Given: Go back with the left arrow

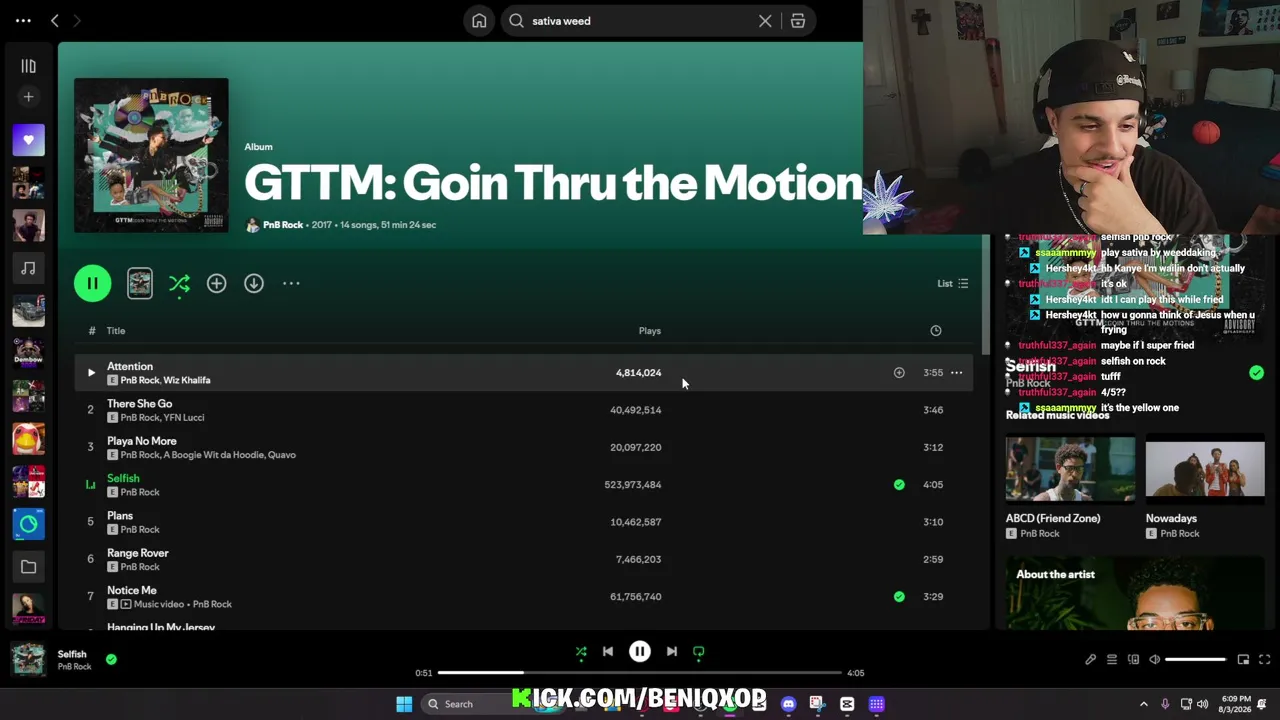Looking at the screenshot, I should tap(55, 21).
